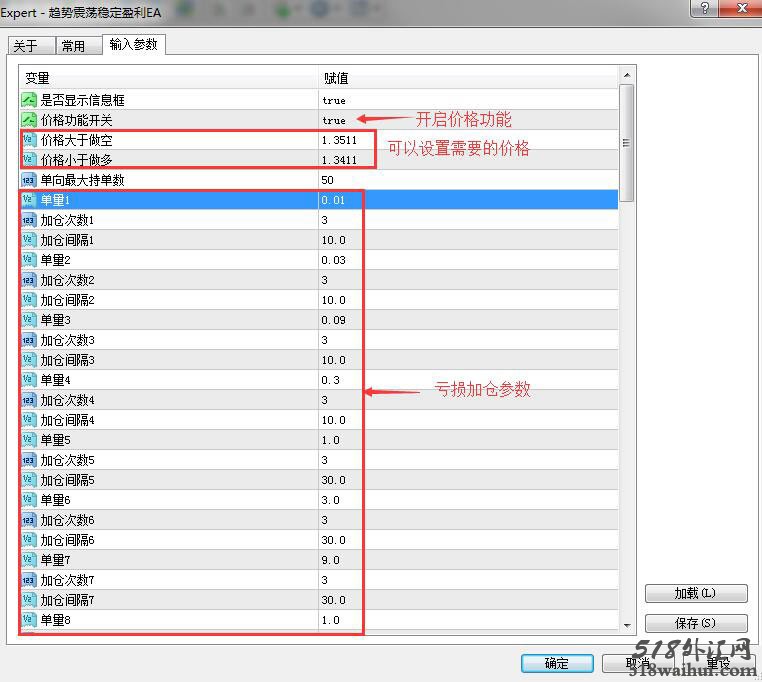Image resolution: width=762 pixels, height=682 pixels.
Task: Switch to the 关于 tab
Action: (x=31, y=46)
